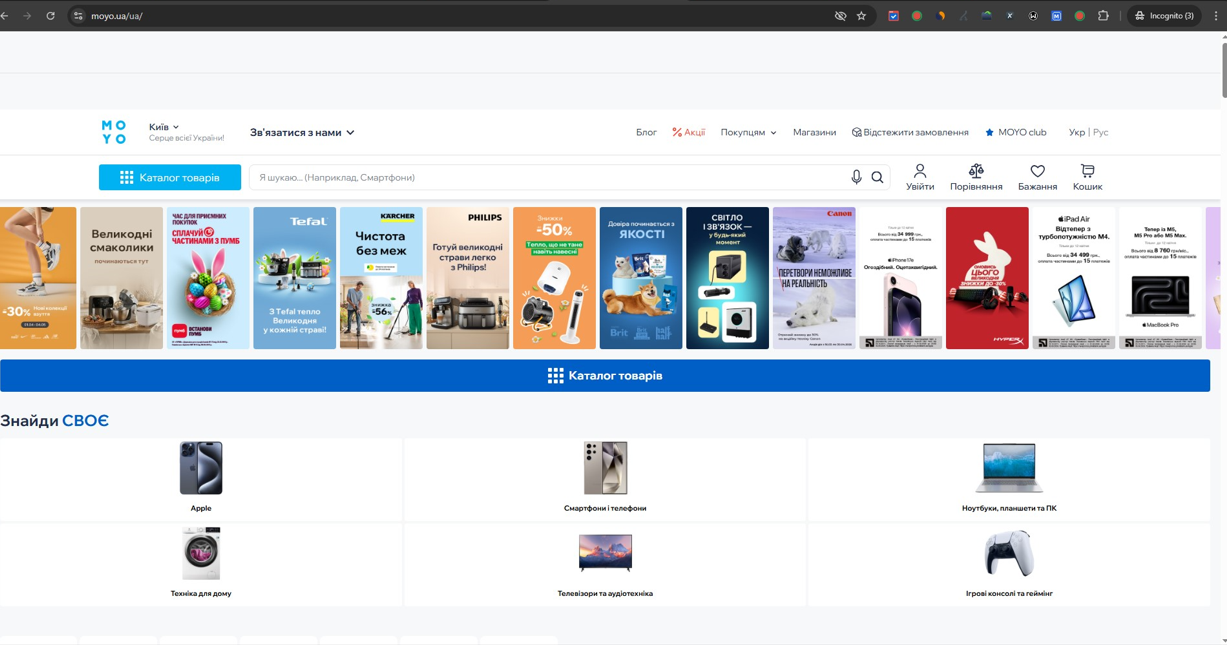Image resolution: width=1227 pixels, height=645 pixels.
Task: Open the Karcher Чистота без меж banner
Action: coord(381,278)
